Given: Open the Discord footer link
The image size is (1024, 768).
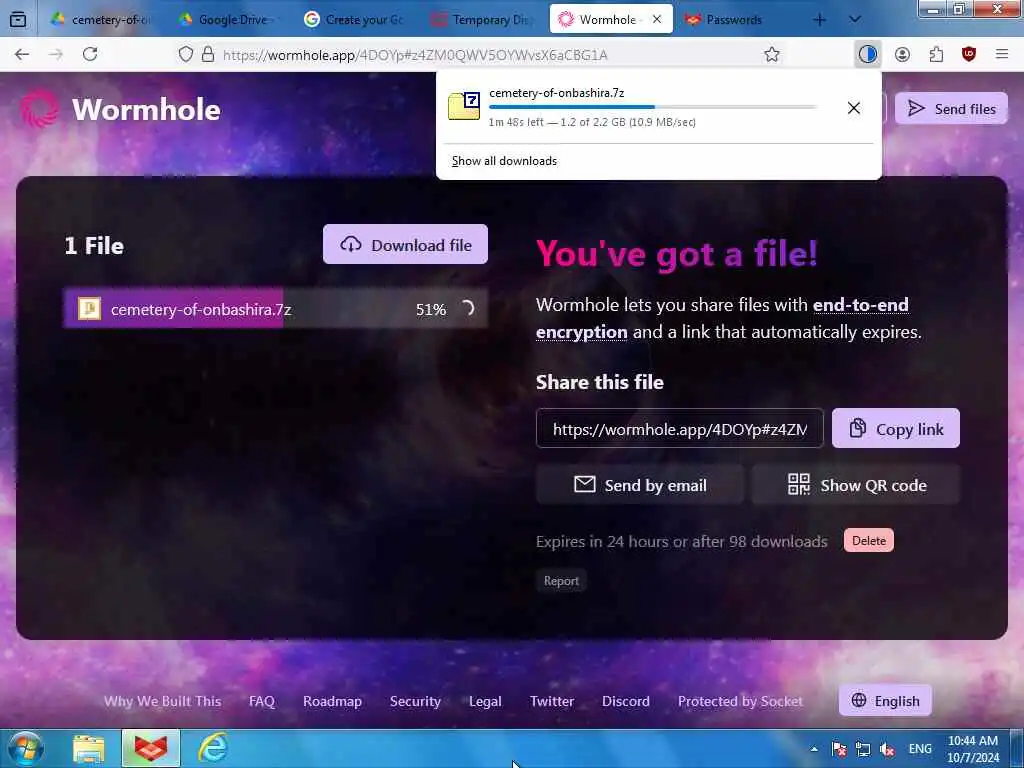Looking at the screenshot, I should tap(626, 701).
